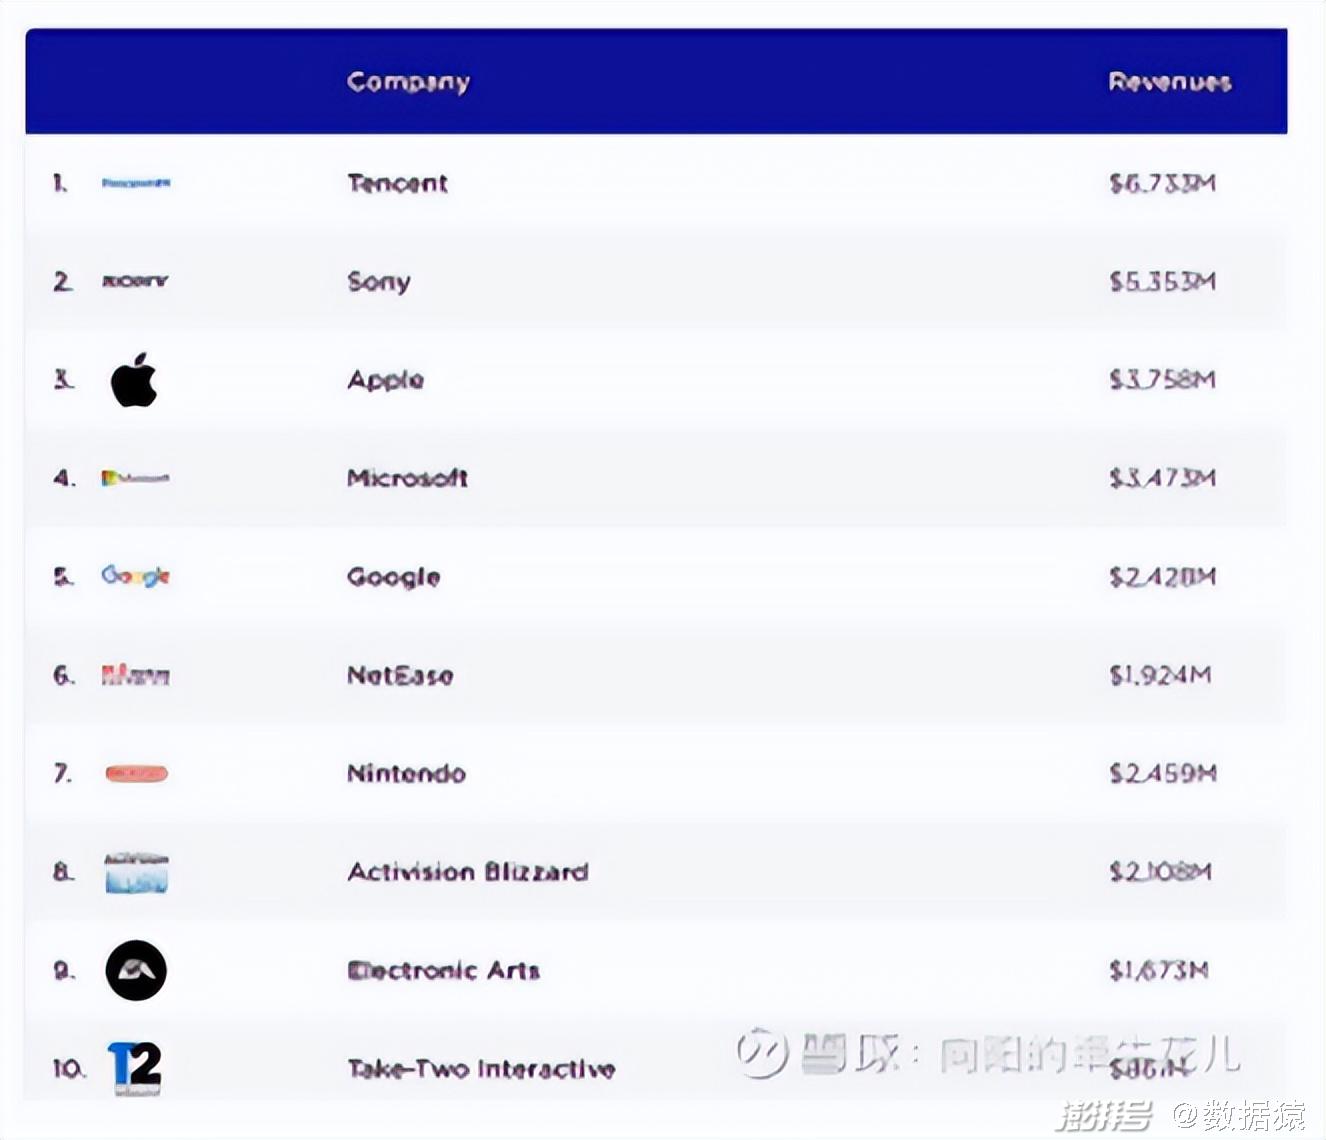Click the company name Take-Two Interactive
Screen dimensions: 1326x1140
pyautogui.click(x=481, y=1069)
